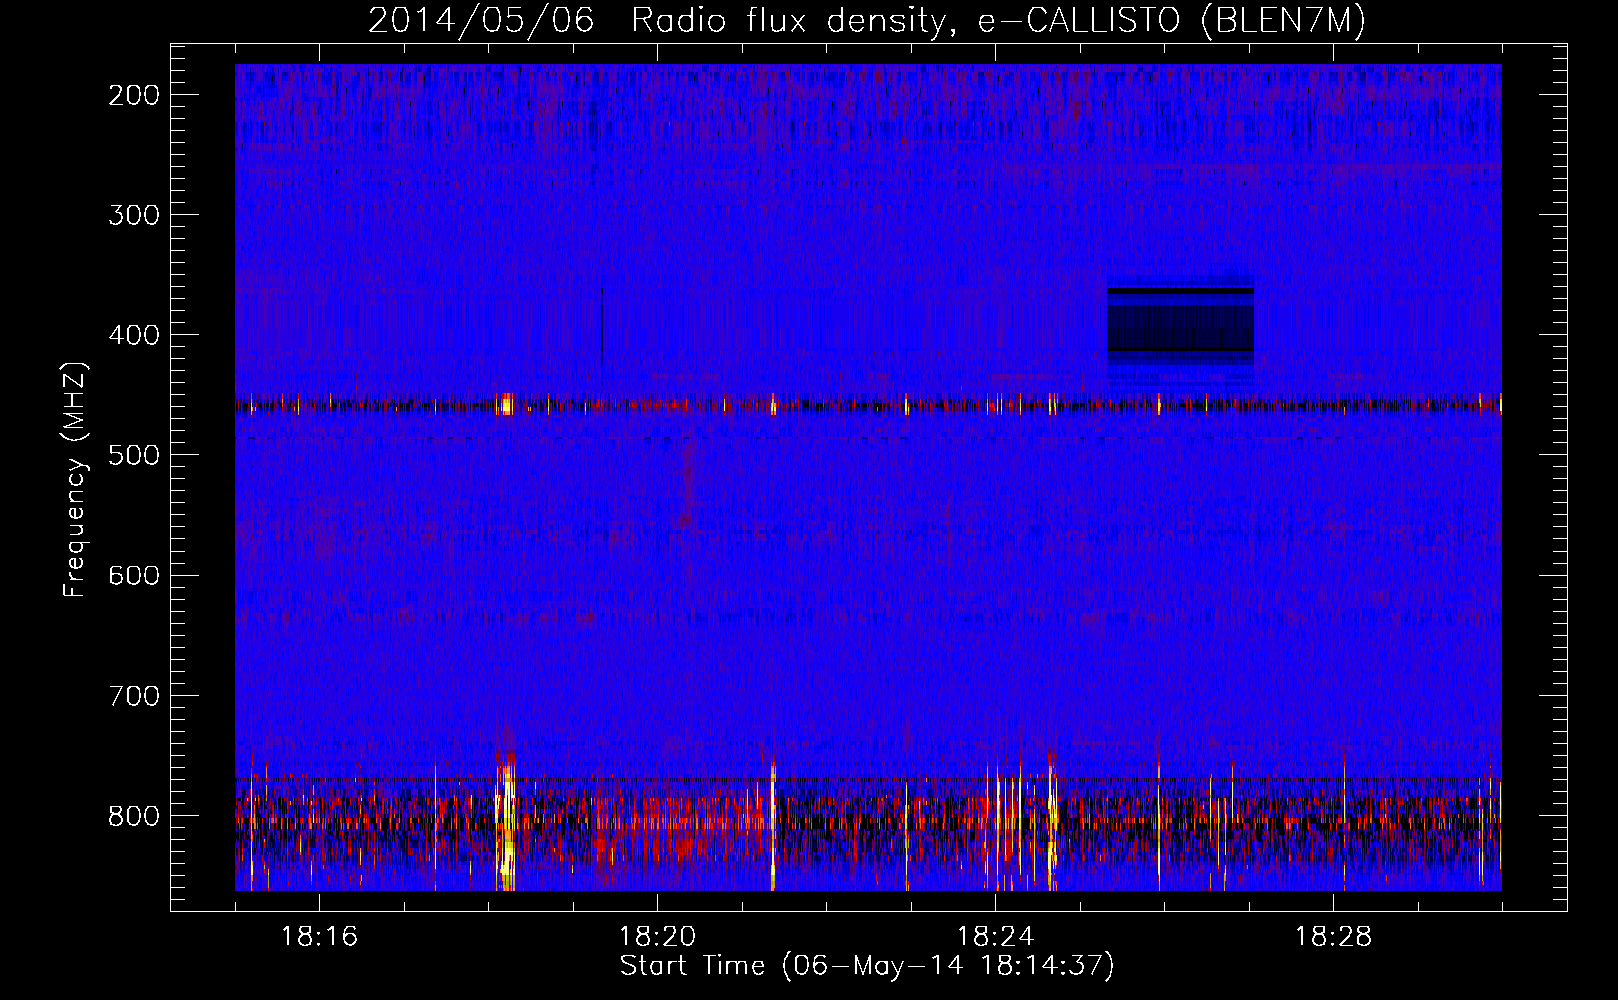Click the "Start Time (06-May-14 18:14:37)" label

pyautogui.click(x=866, y=966)
